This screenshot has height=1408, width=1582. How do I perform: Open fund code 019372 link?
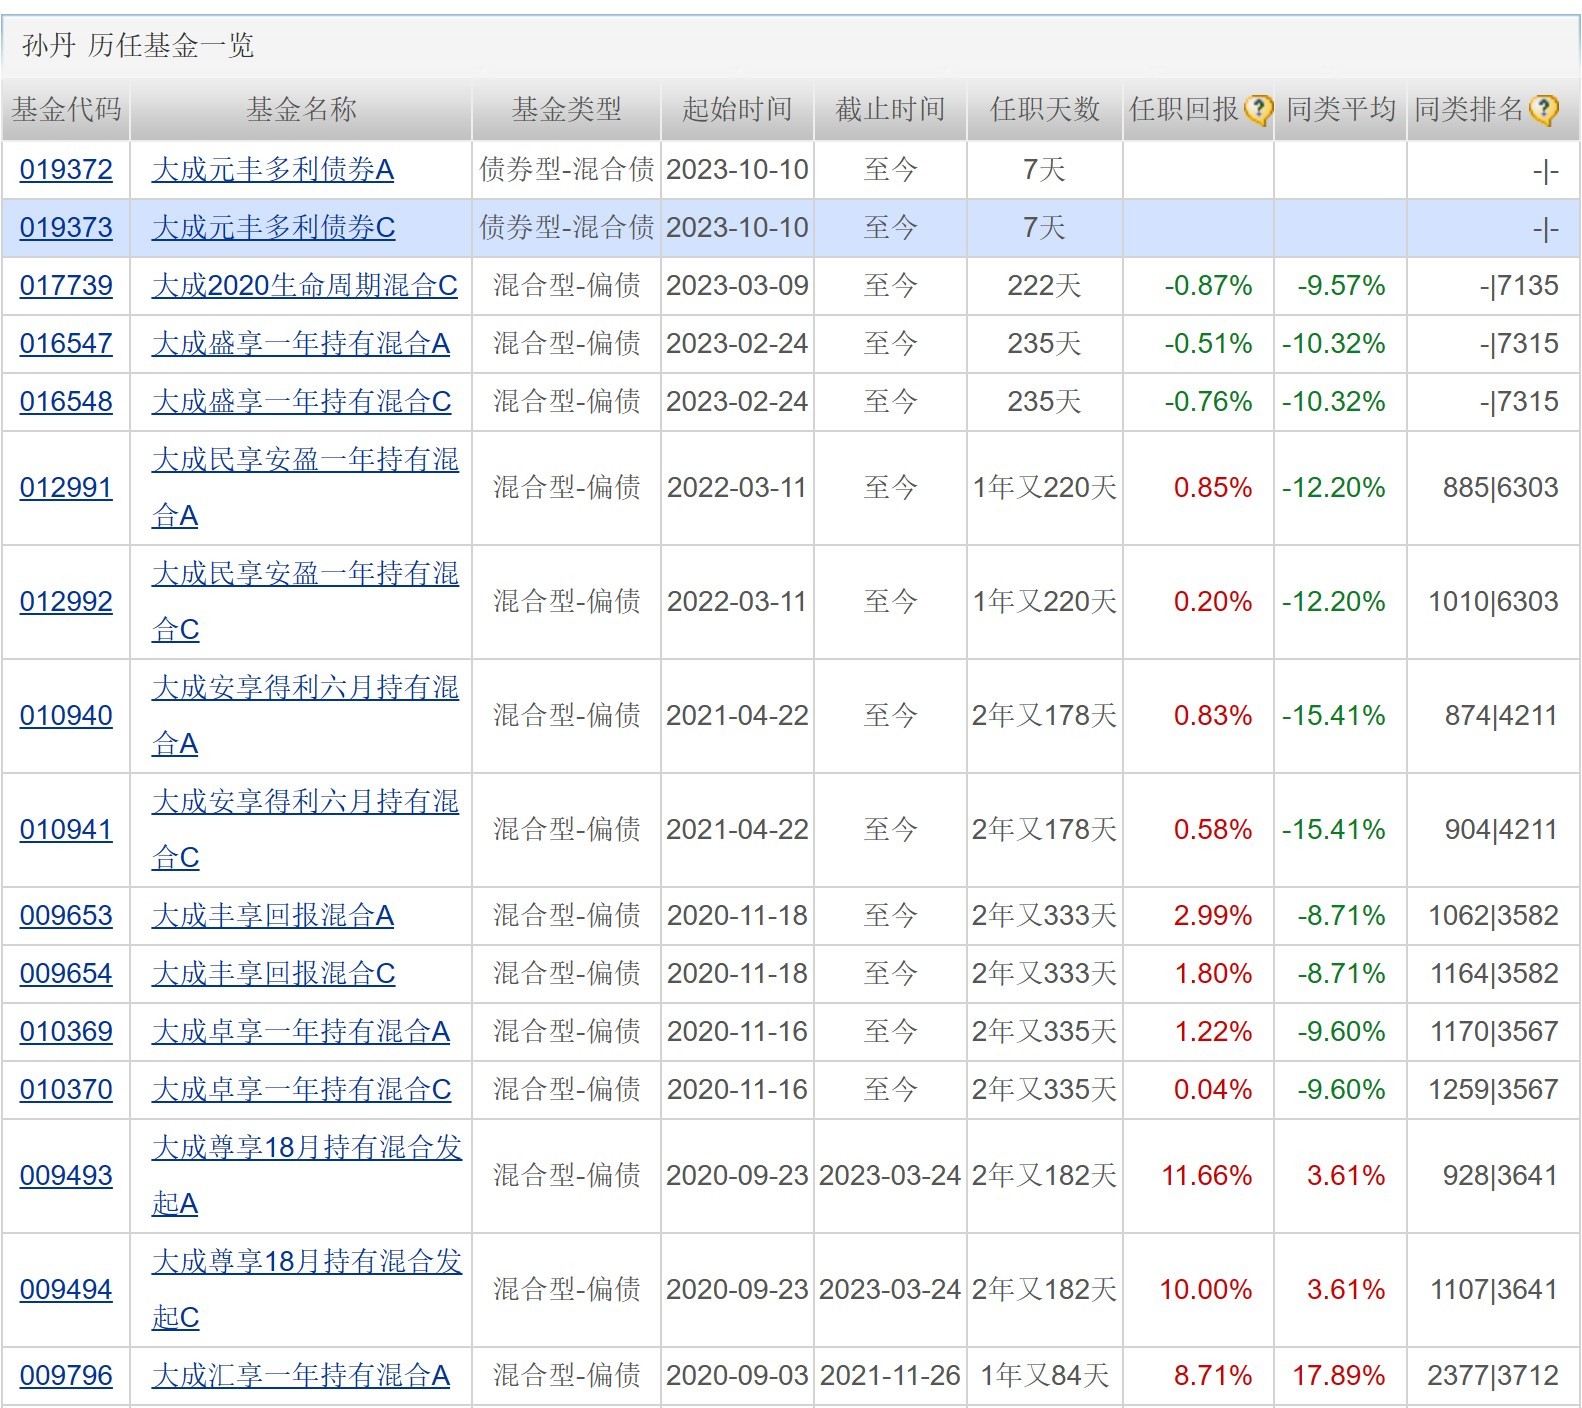click(x=66, y=170)
